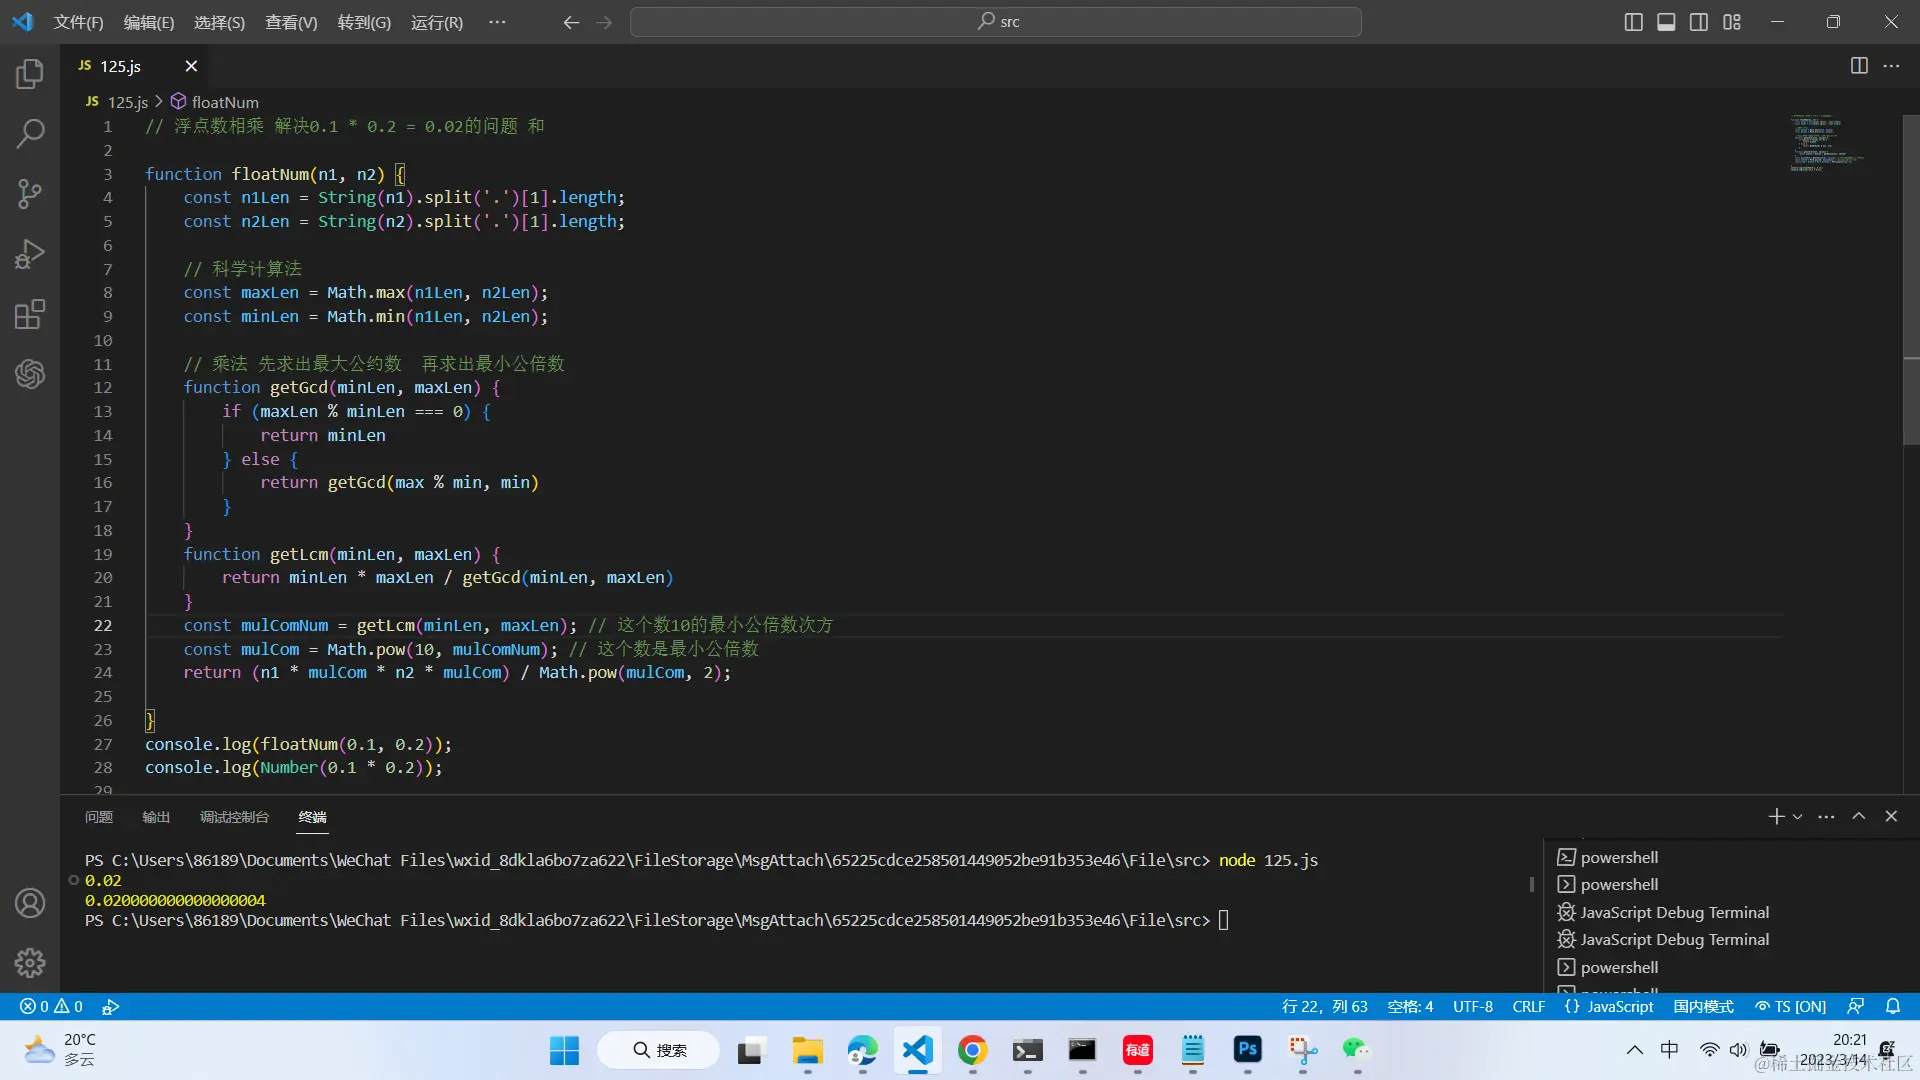Open Source Control view
The image size is (1920, 1080).
(x=30, y=194)
